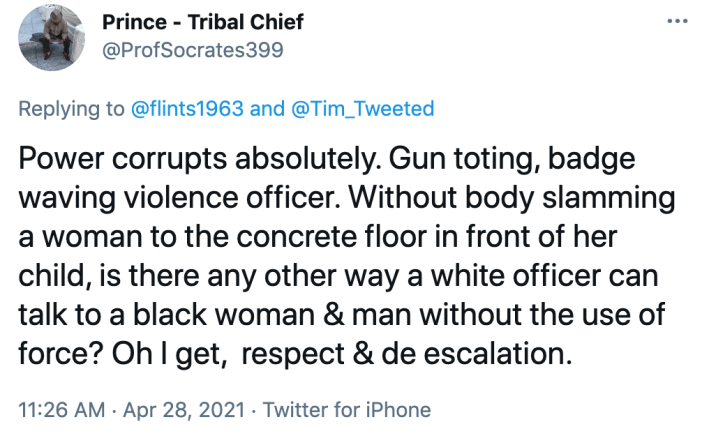Click the 'Replying to' label text

(x=73, y=109)
